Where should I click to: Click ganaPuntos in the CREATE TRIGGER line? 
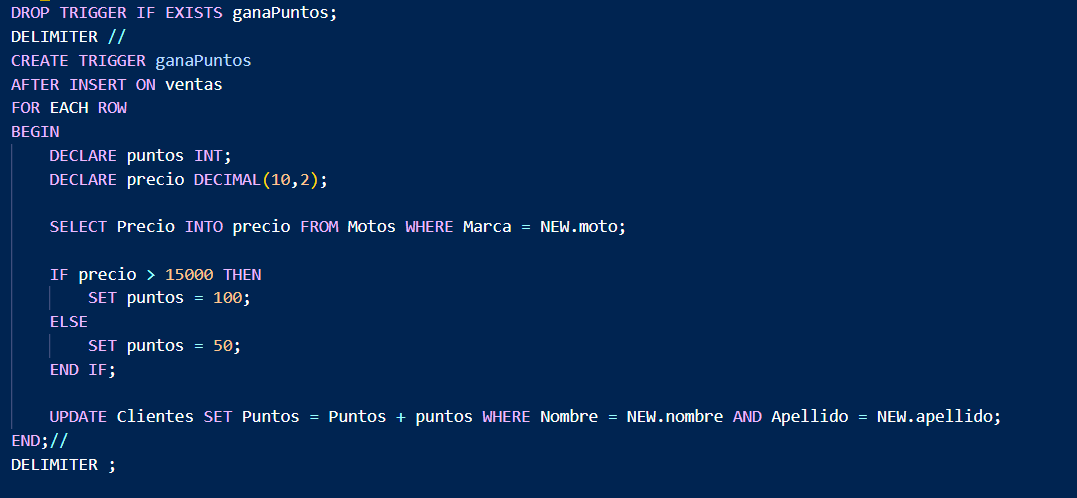(x=203, y=60)
